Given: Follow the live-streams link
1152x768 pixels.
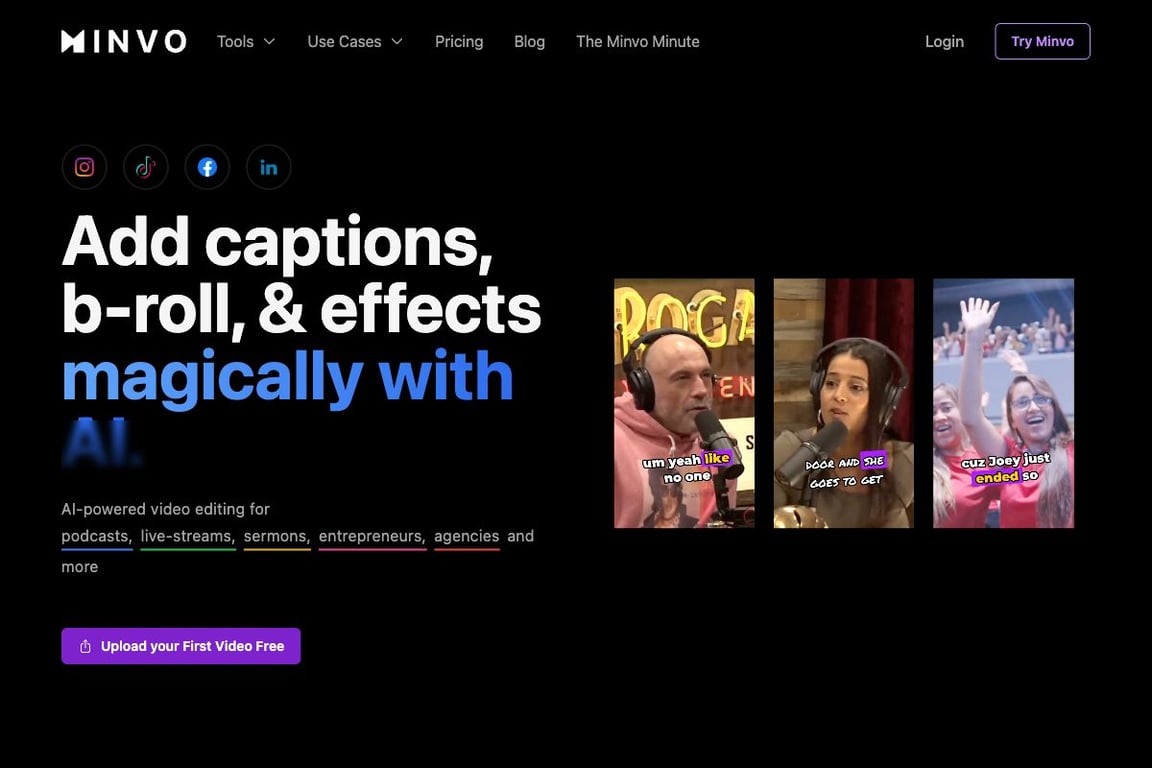Looking at the screenshot, I should 188,537.
